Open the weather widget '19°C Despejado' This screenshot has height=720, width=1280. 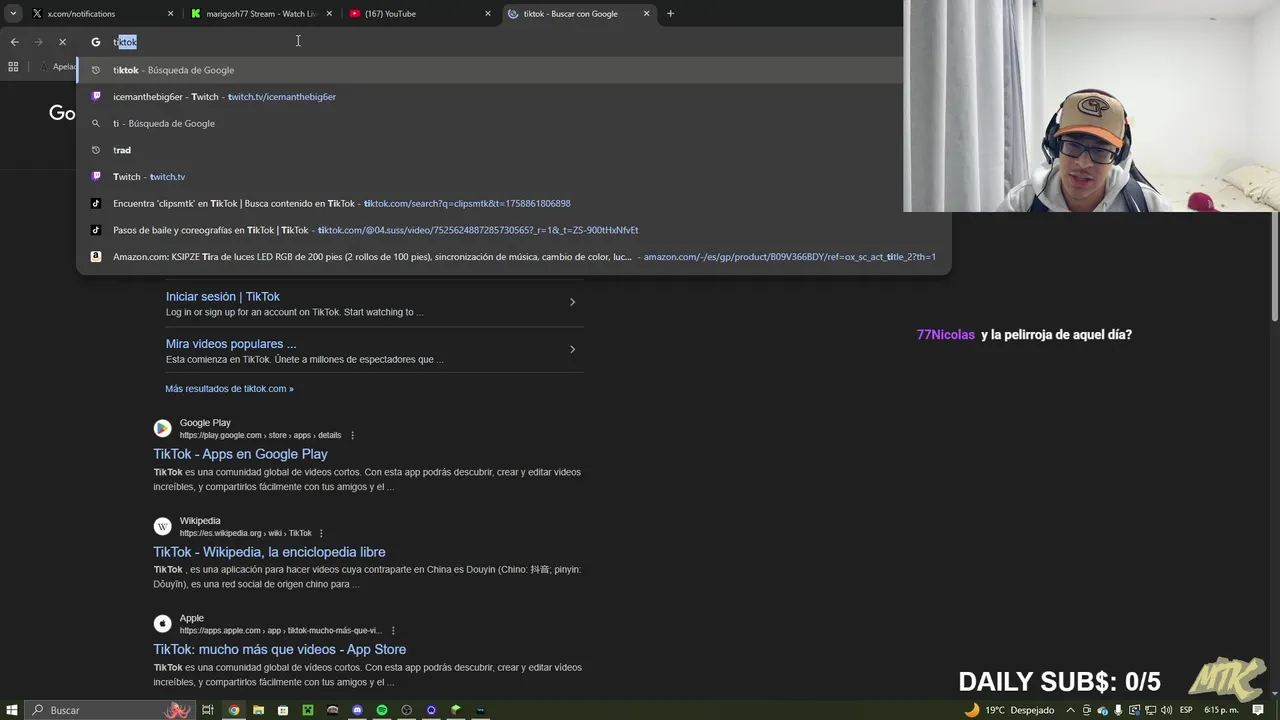click(x=1009, y=710)
